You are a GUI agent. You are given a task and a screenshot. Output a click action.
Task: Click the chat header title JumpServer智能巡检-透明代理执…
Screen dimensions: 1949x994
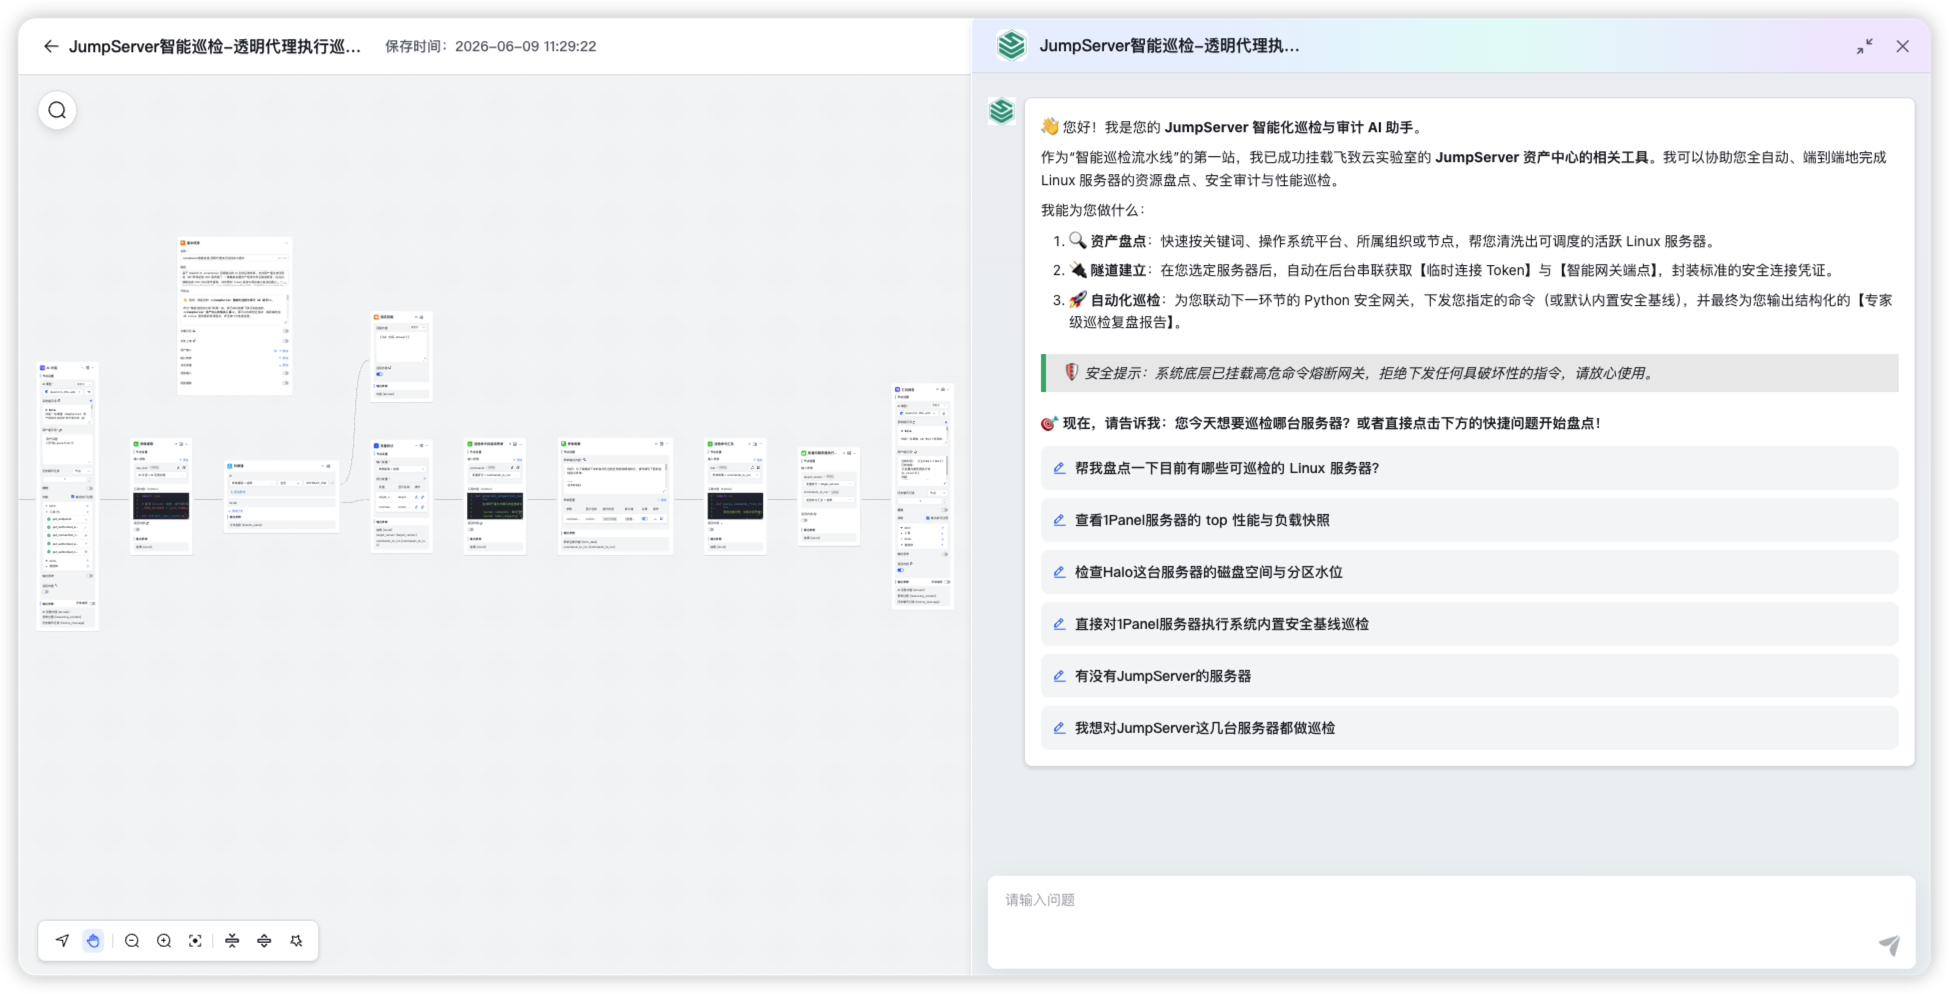(1169, 45)
